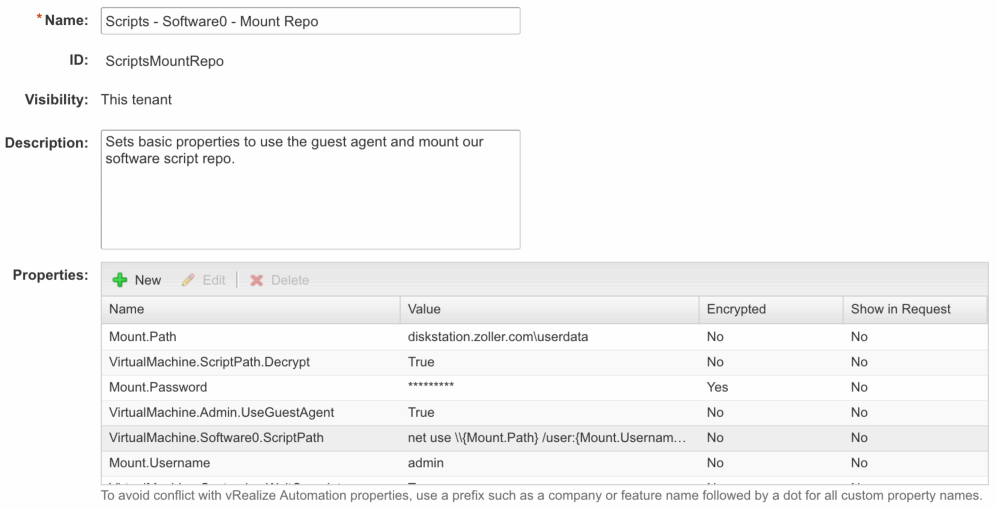Screen dimensions: 996x508
Task: Click the Yes encrypted cell for Mount.Password
Action: pyautogui.click(x=717, y=387)
